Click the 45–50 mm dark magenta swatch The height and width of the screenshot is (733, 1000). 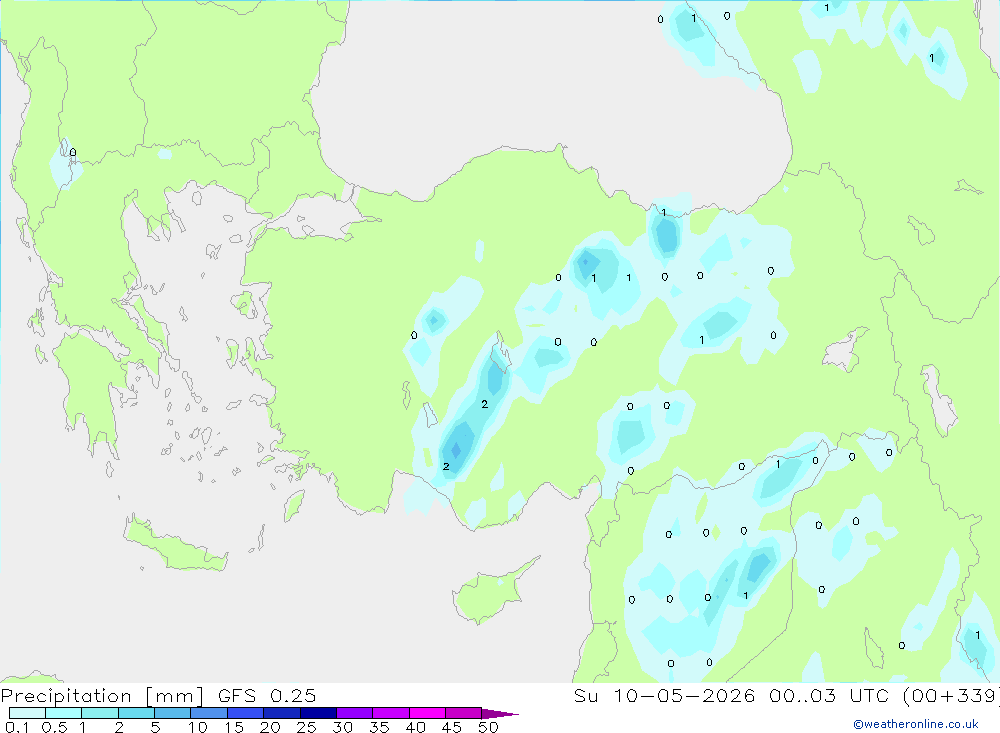(x=464, y=713)
